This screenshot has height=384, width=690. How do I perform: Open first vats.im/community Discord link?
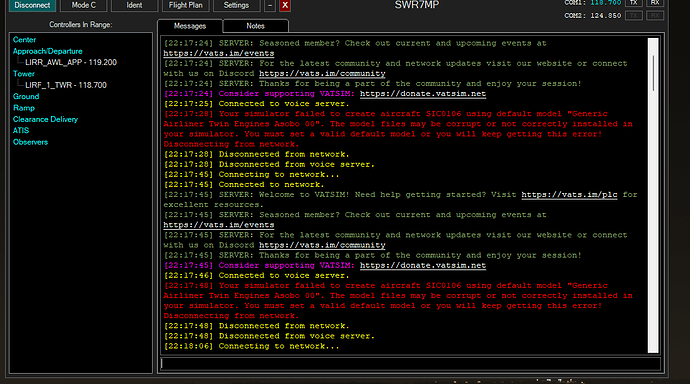pyautogui.click(x=322, y=73)
